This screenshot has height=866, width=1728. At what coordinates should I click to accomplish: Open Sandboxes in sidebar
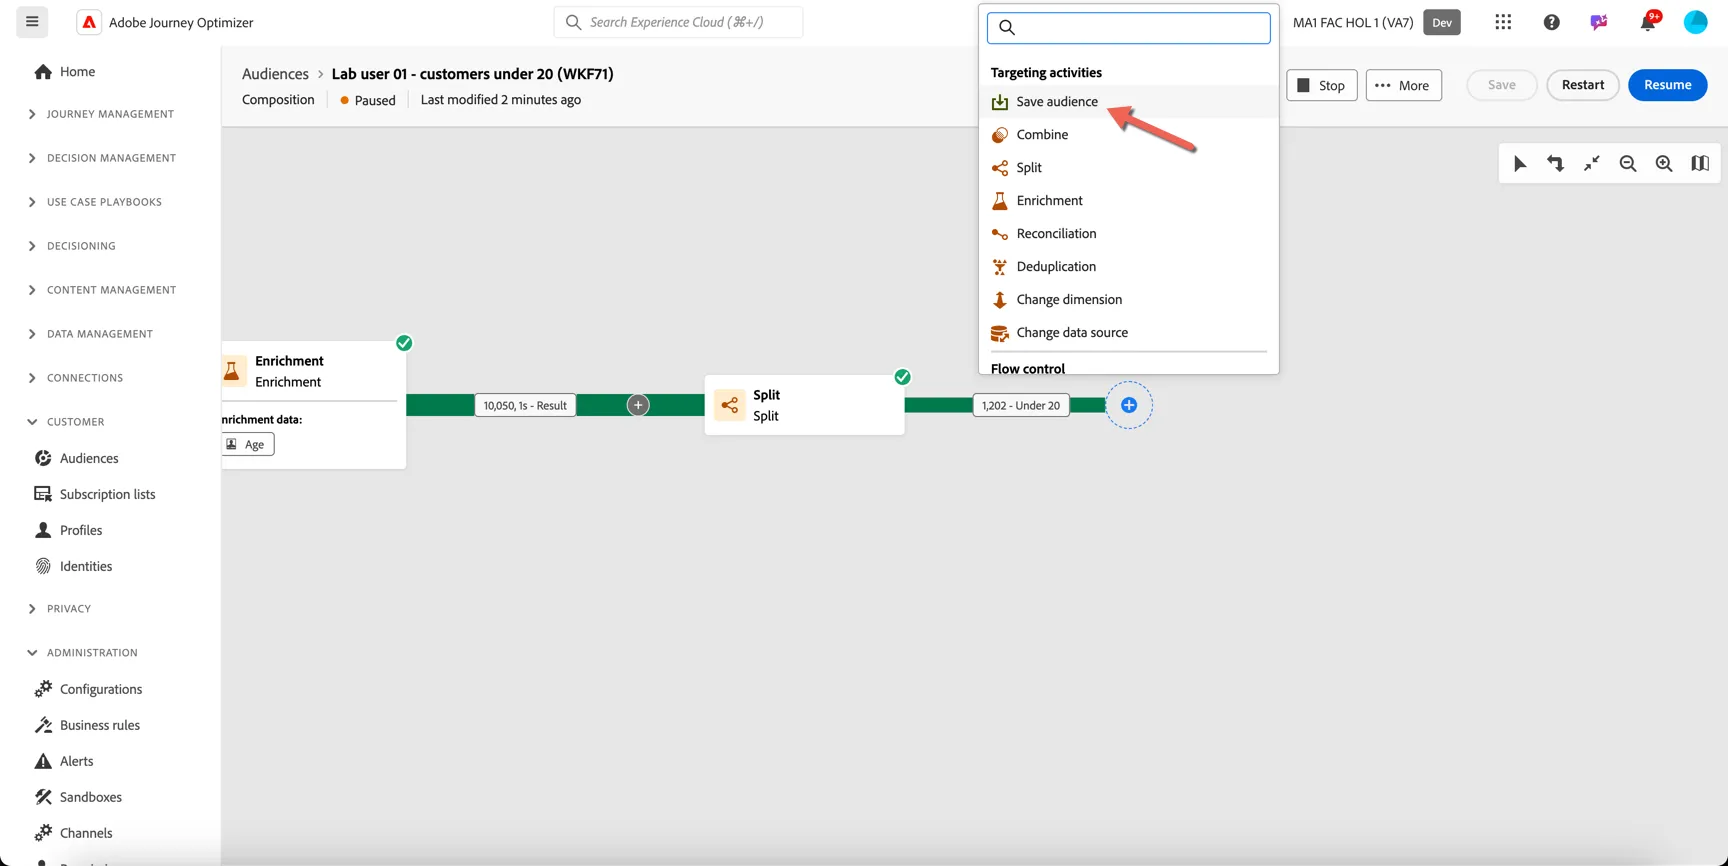(90, 797)
